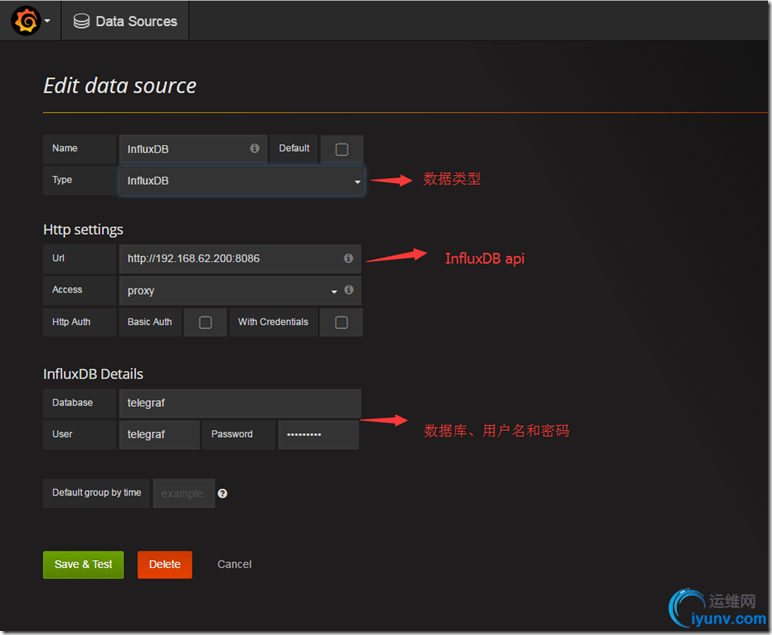This screenshot has width=772, height=635.
Task: Click the Database label
Action: [72, 403]
